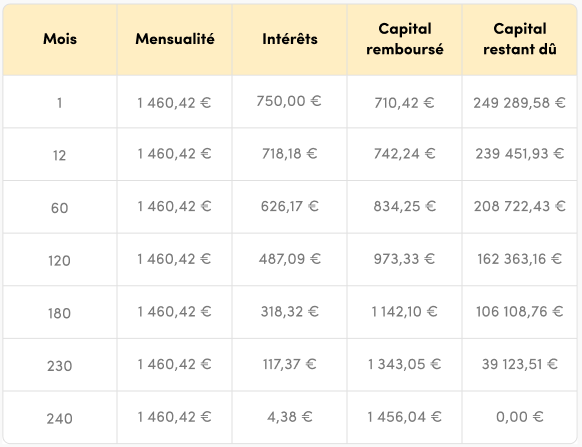The height and width of the screenshot is (447, 582).
Task: Click the Capital restant dû header
Action: click(x=520, y=39)
